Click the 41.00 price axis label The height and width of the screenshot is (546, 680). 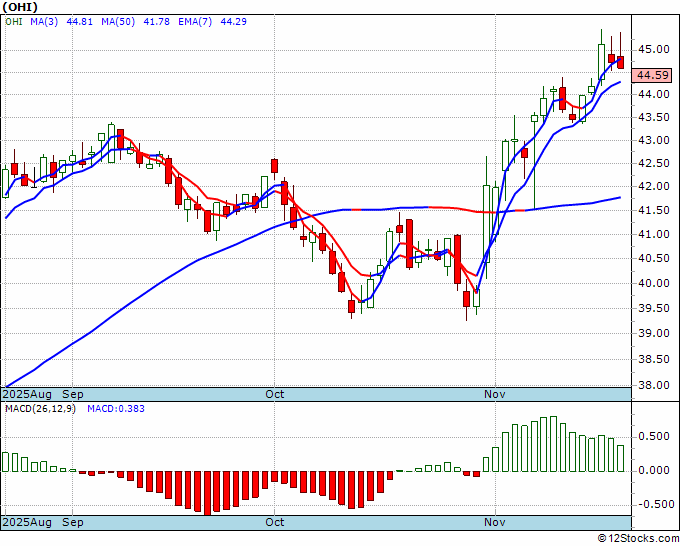pos(653,234)
